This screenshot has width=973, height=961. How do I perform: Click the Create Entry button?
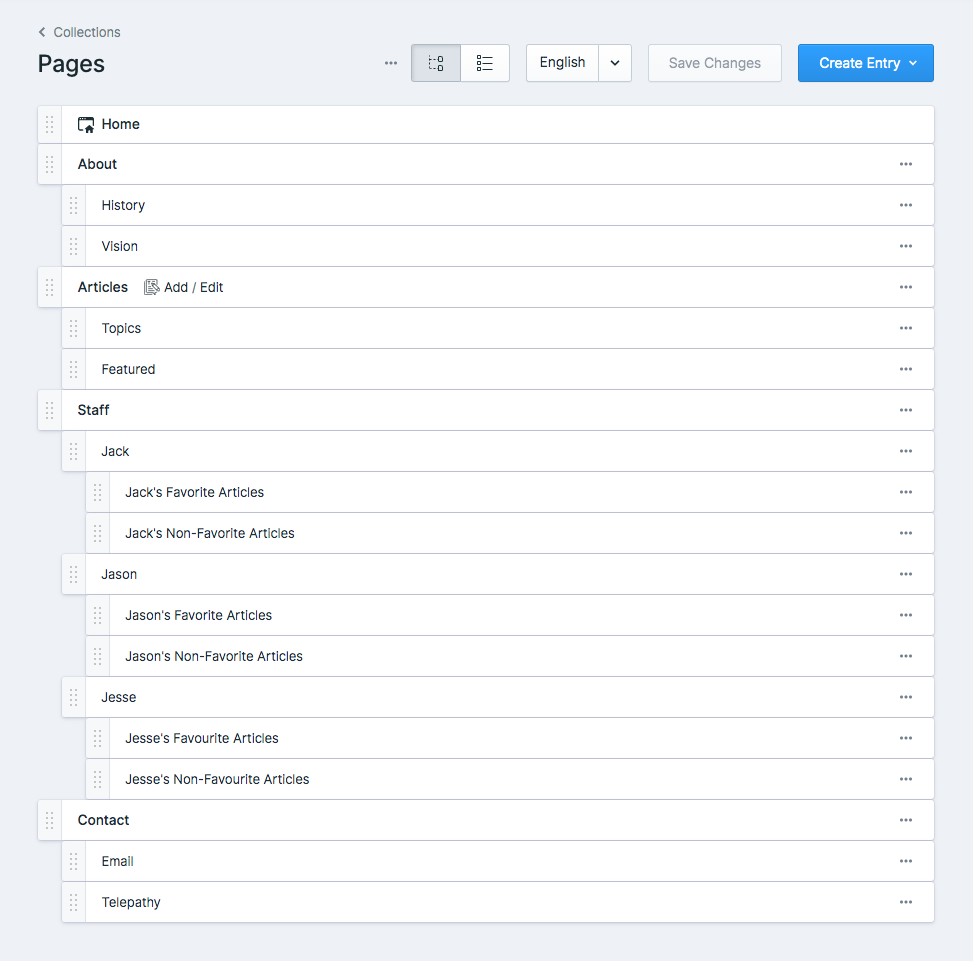[x=857, y=62]
